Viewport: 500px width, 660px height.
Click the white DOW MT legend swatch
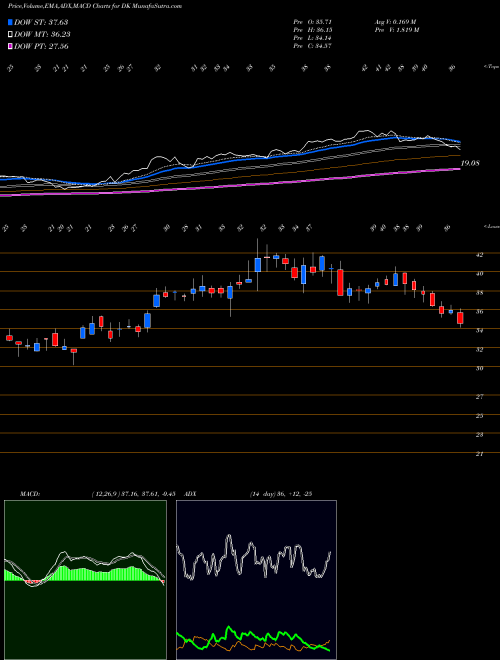click(11, 35)
